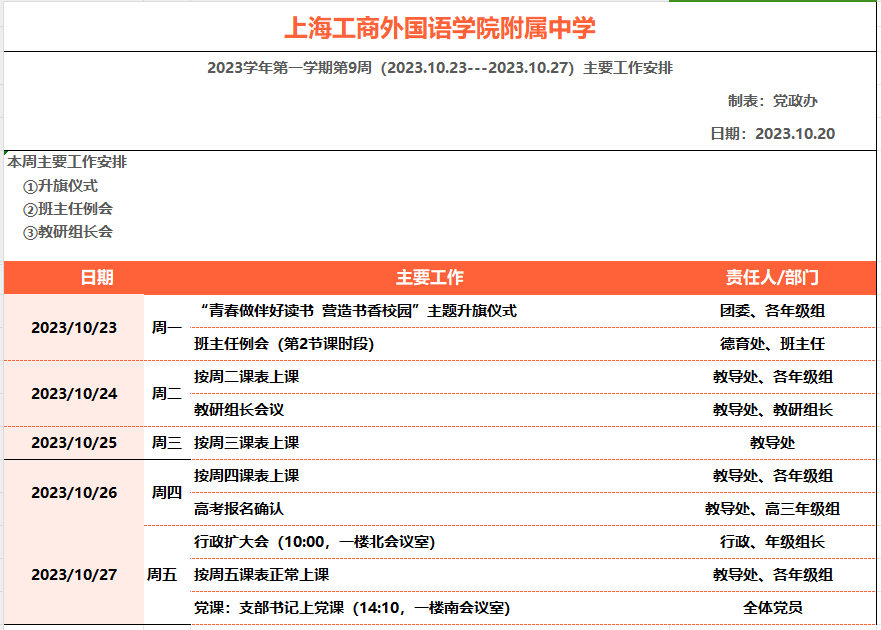881x630 pixels.
Task: Click the 德育处、班主任 department cell
Action: click(772, 344)
